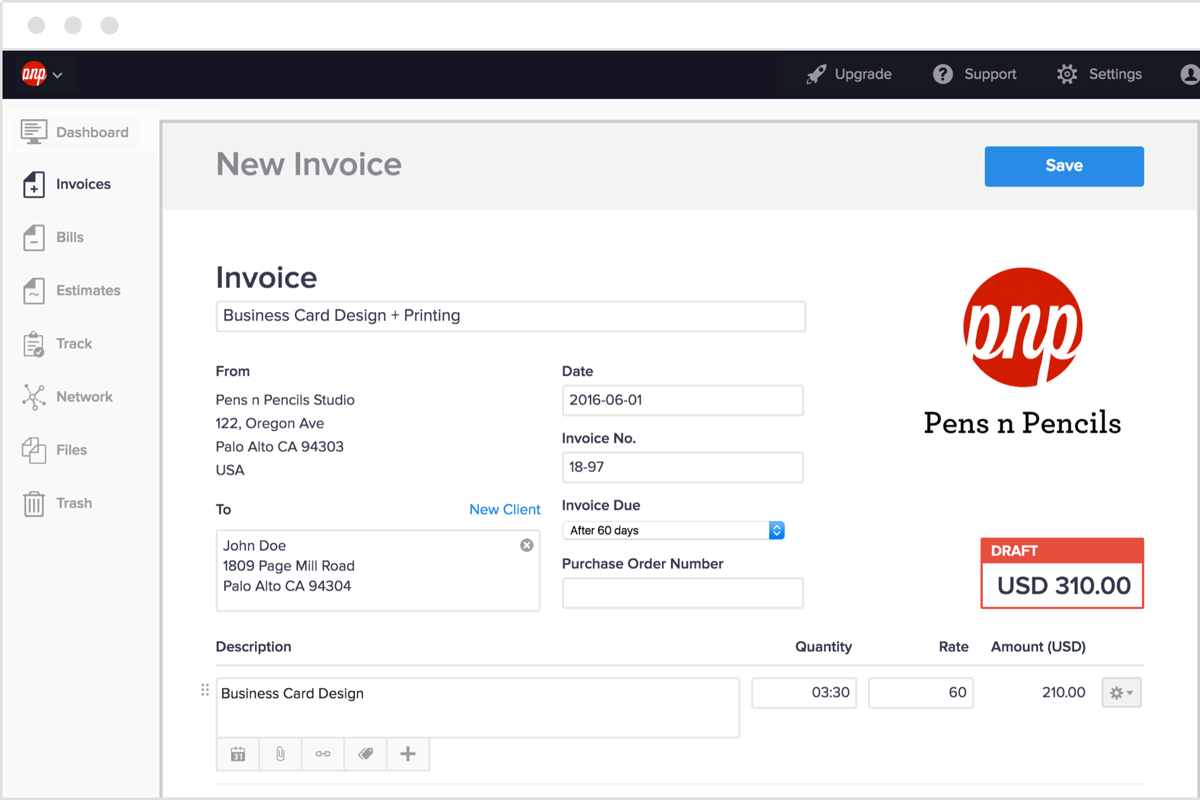Screen dimensions: 1200x800
Task: Click the Estimates sidebar icon
Action: (x=34, y=291)
